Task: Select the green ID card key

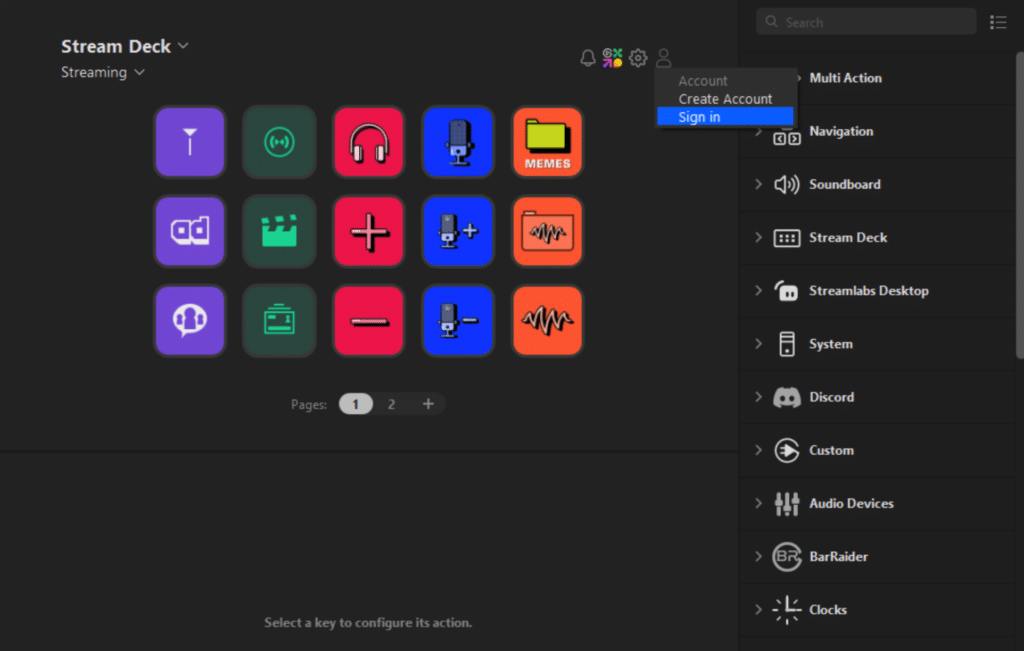Action: click(x=280, y=320)
